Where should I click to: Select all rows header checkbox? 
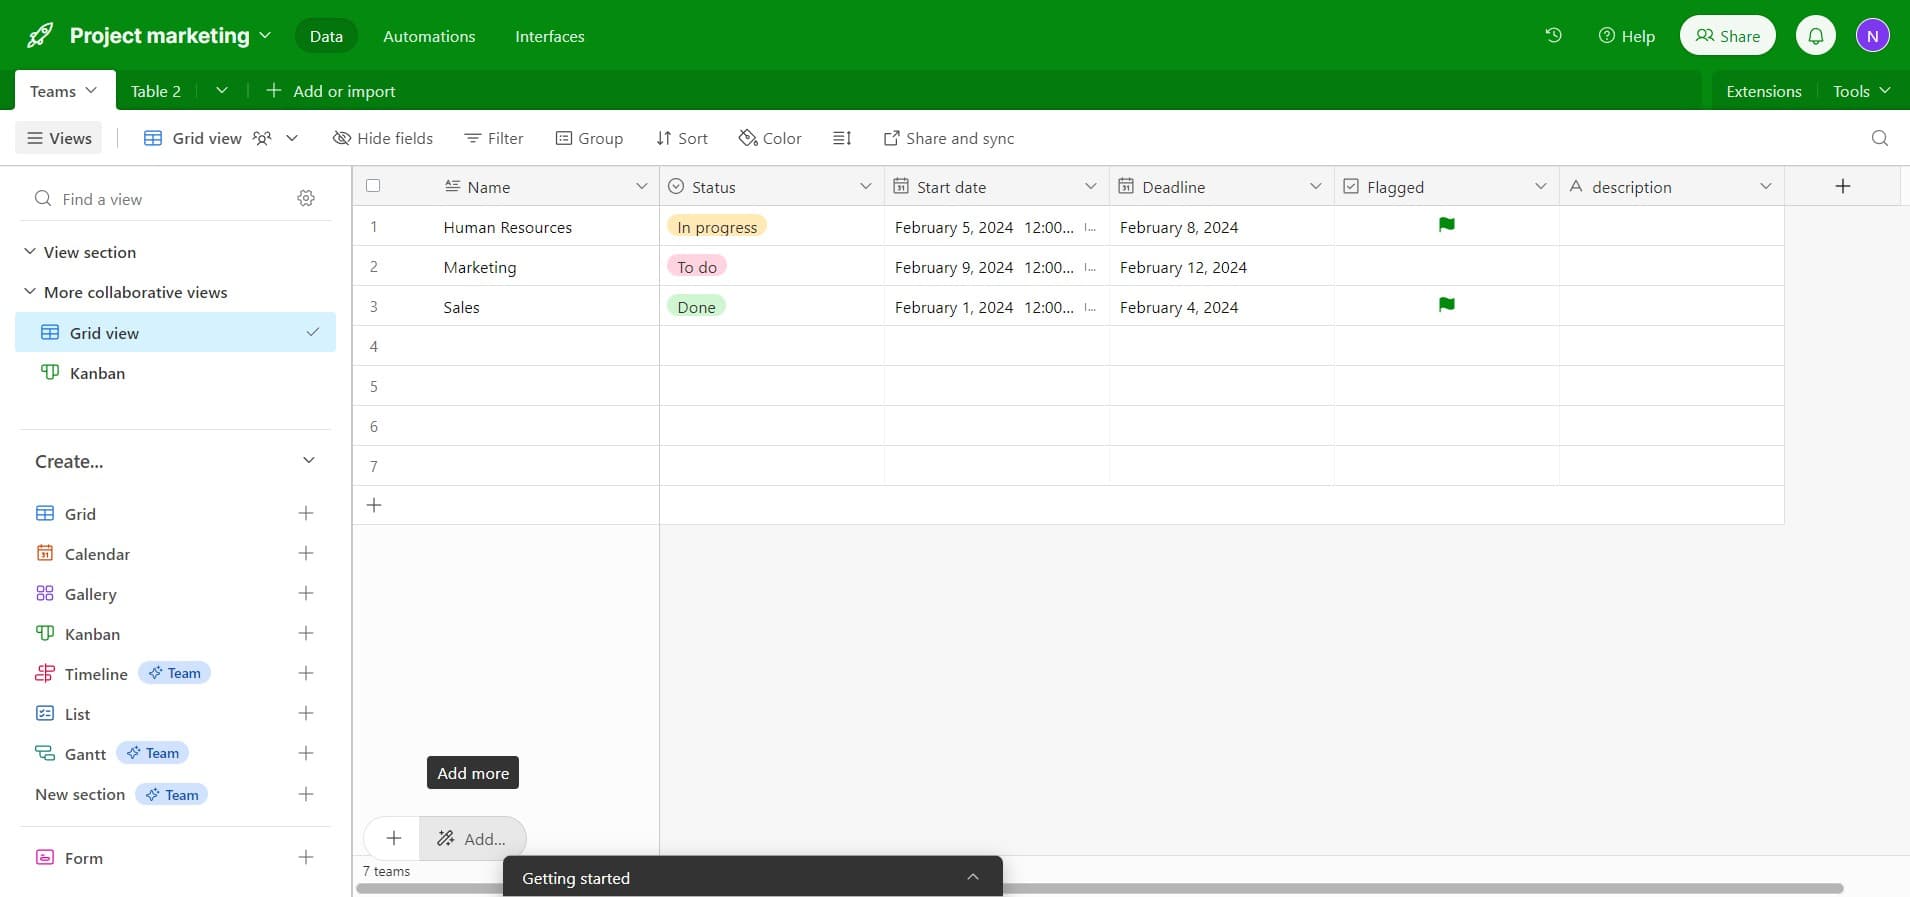[x=373, y=186]
